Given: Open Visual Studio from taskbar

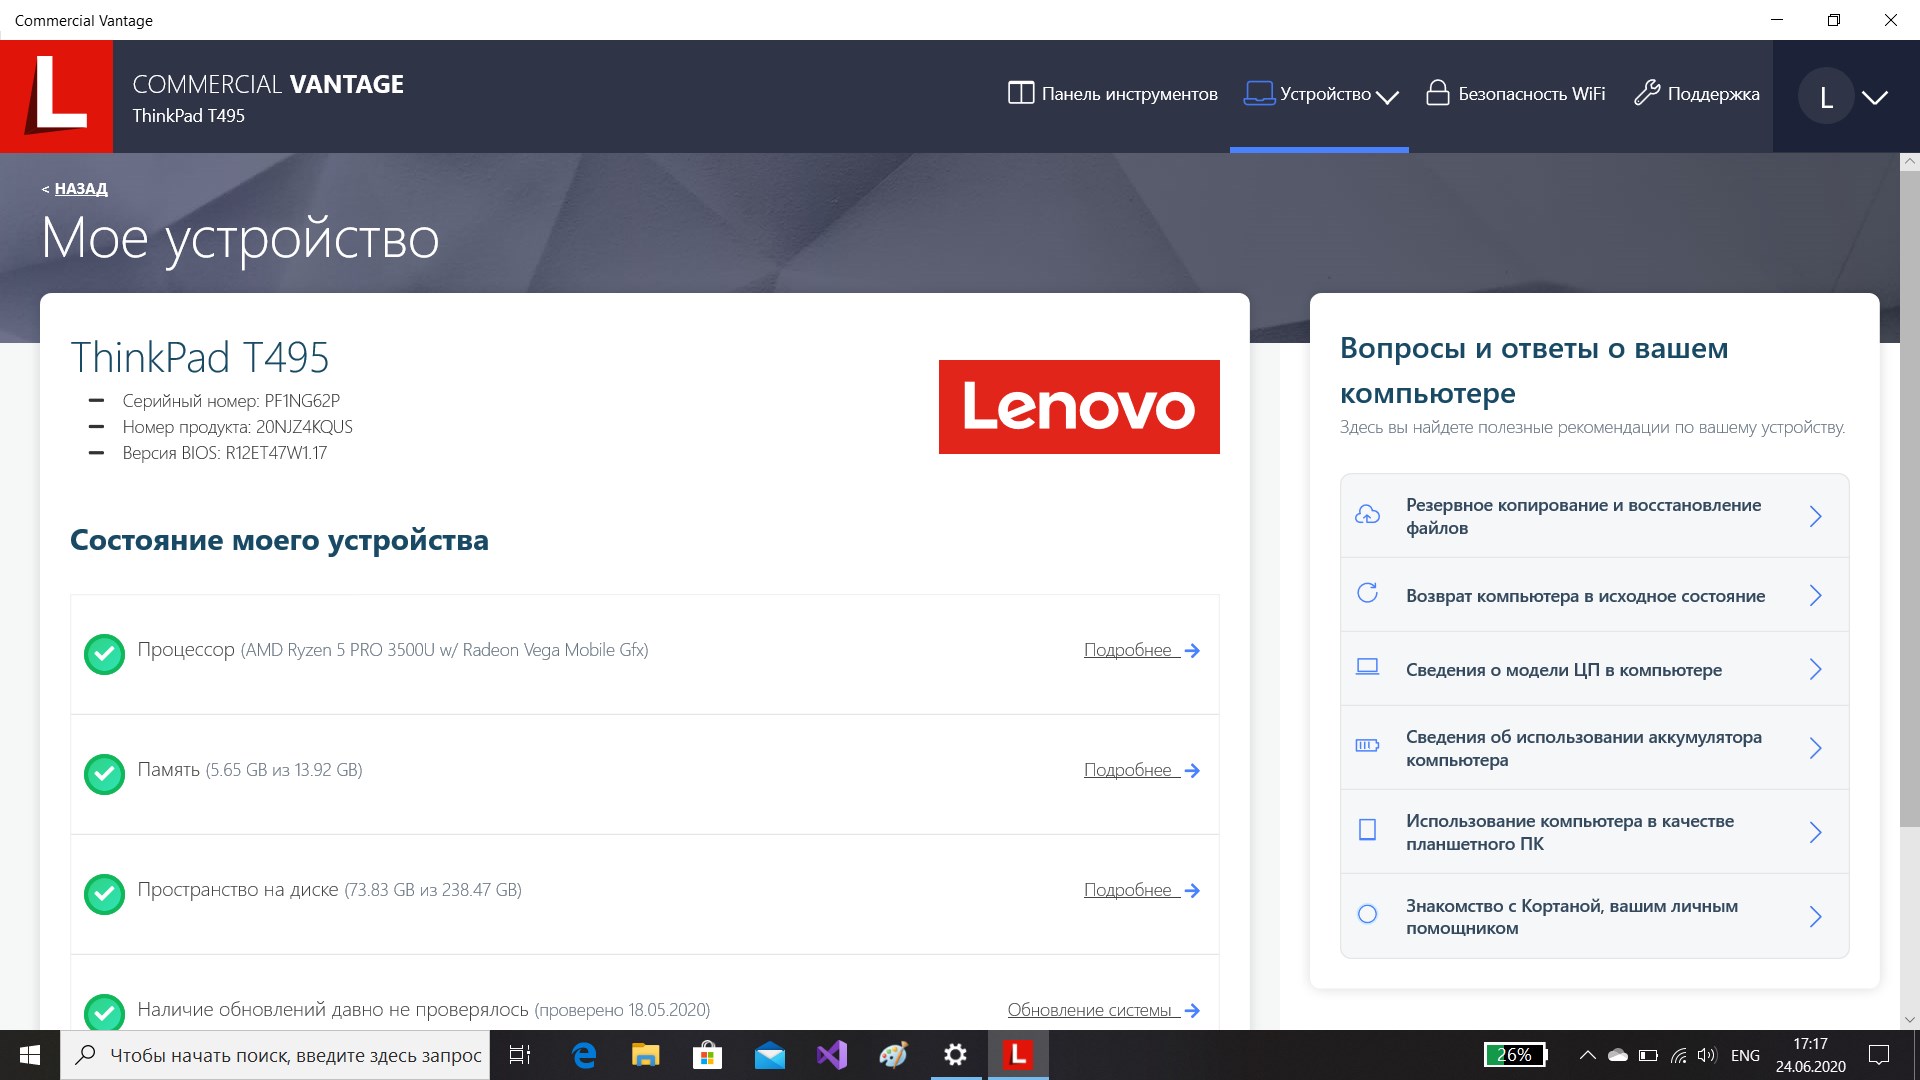Looking at the screenshot, I should 832,1055.
